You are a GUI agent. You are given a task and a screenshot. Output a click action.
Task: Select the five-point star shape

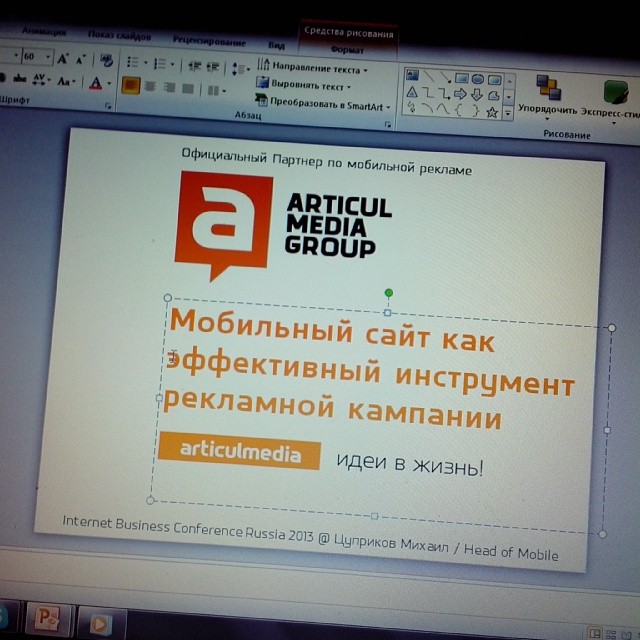tap(492, 111)
